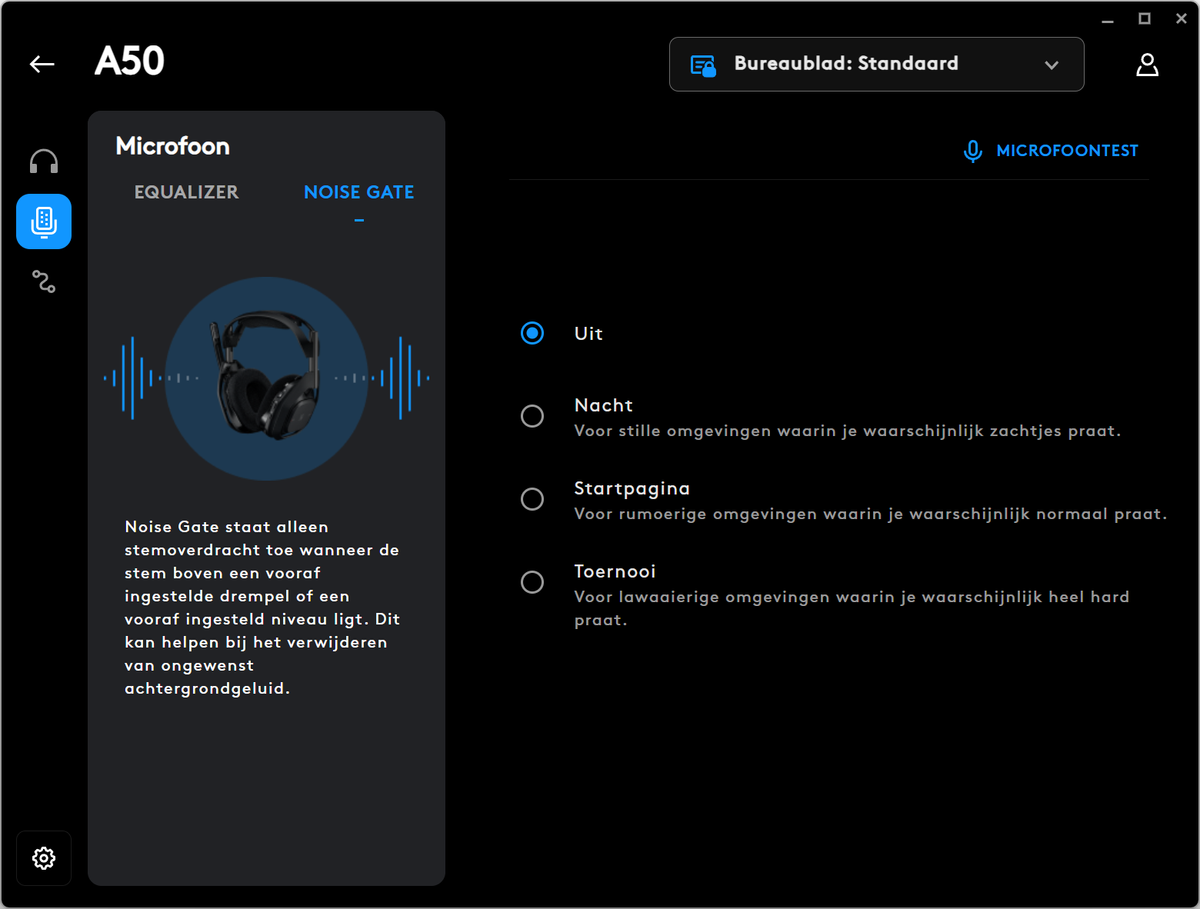Open the user account profile icon

point(1147,65)
